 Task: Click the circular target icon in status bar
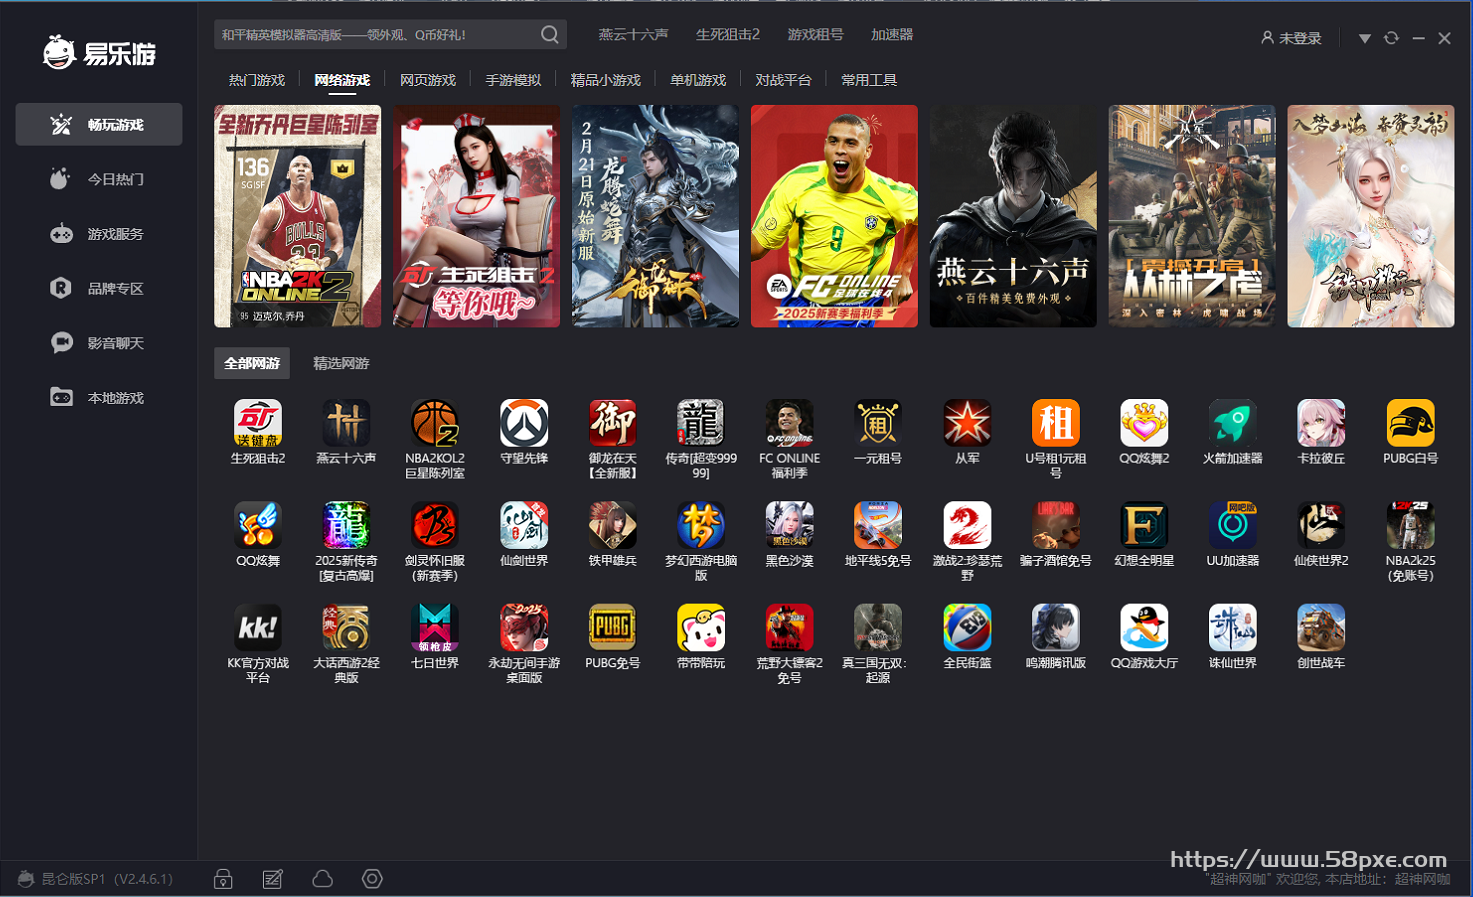click(372, 879)
